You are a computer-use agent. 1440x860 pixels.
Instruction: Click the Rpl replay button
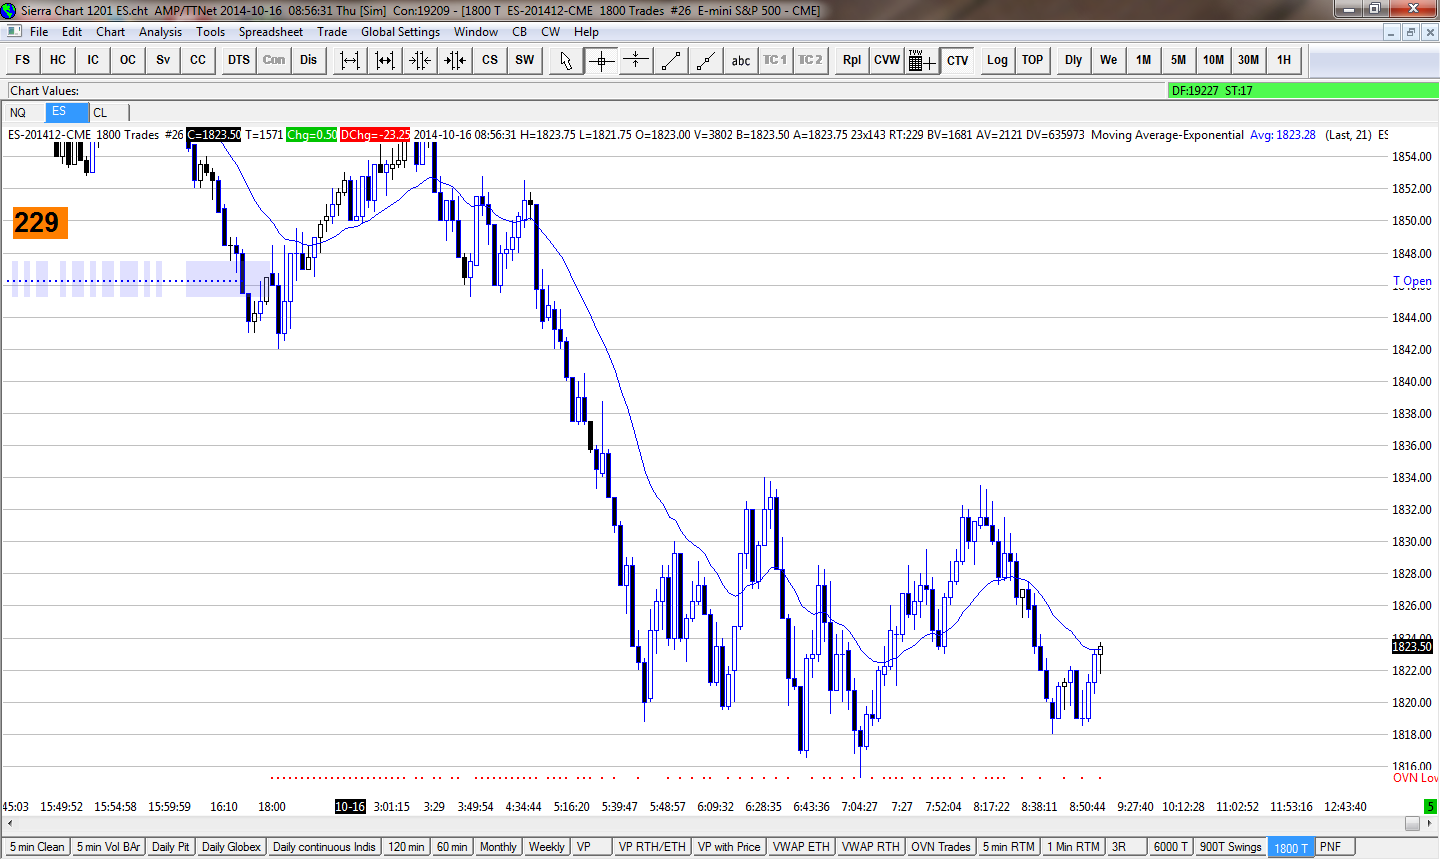click(x=852, y=60)
